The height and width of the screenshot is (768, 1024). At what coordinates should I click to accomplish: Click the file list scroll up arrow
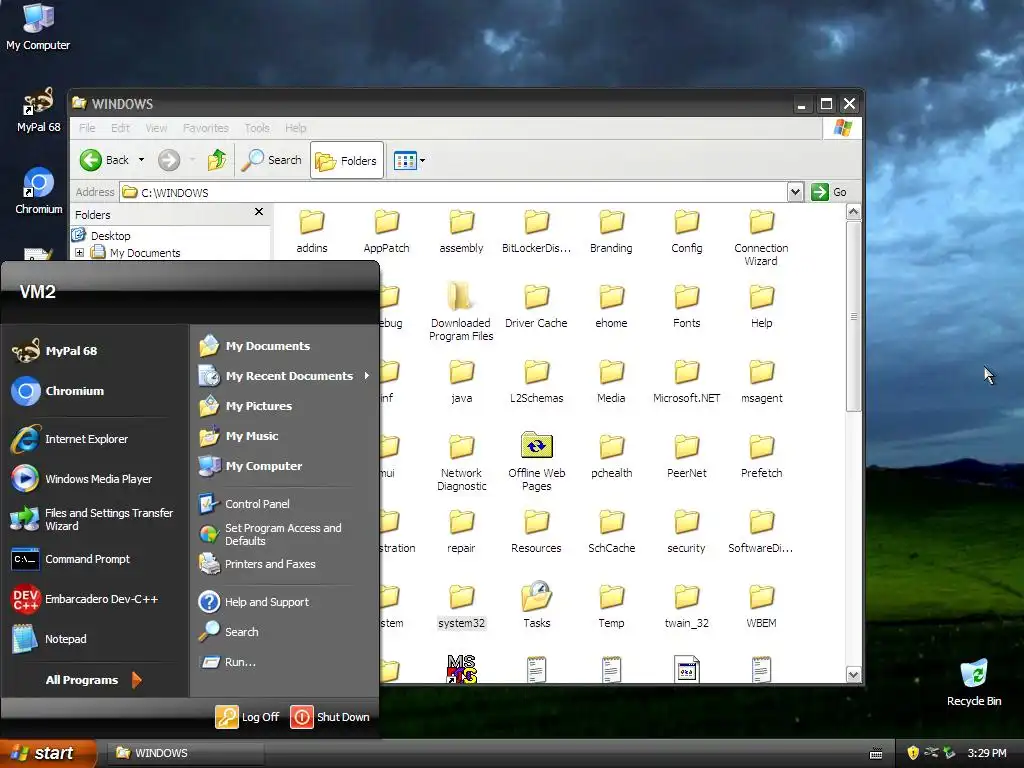click(853, 212)
